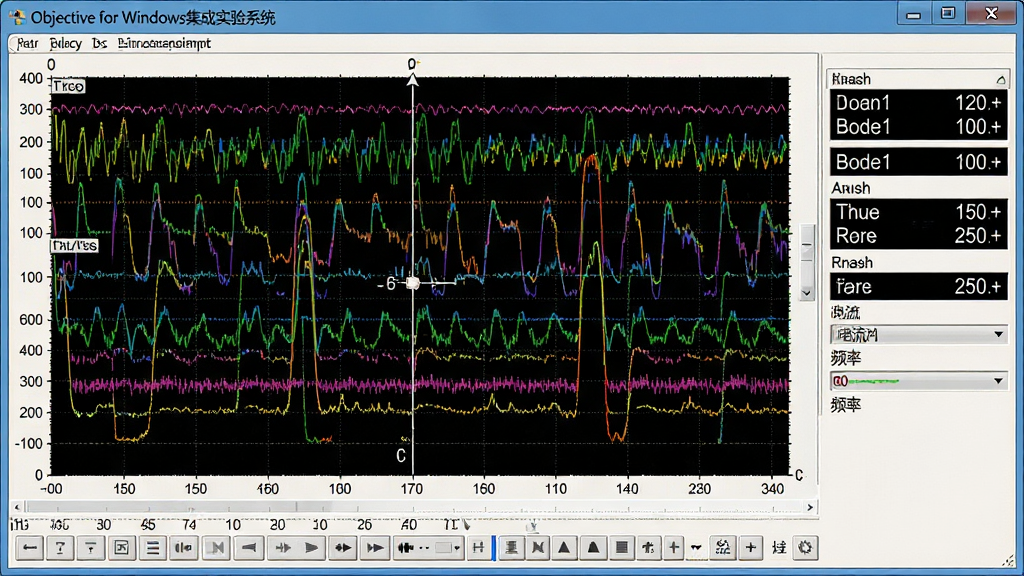1024x576 pixels.
Task: Click the small down-arrow in the bottom toolbar
Action: [x=696, y=547]
